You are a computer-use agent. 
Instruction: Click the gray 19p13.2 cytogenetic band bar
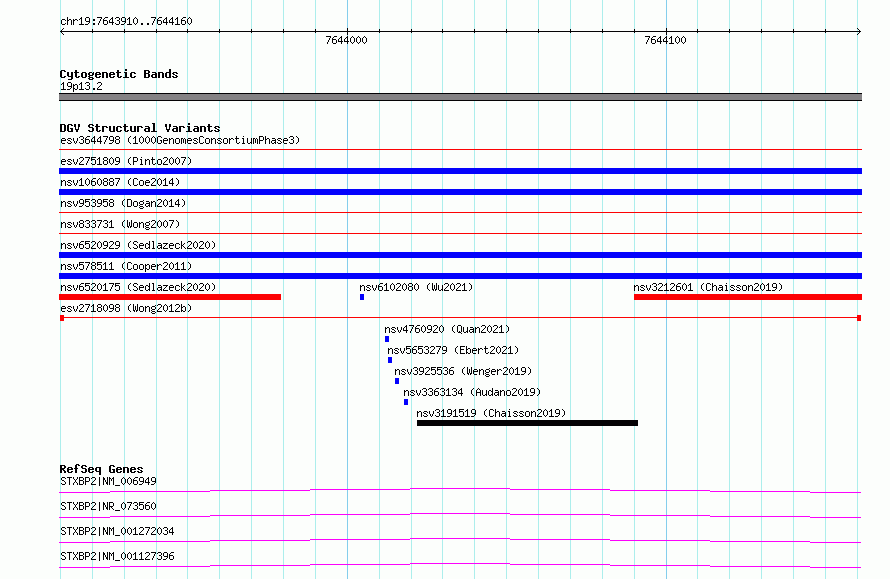[460, 97]
